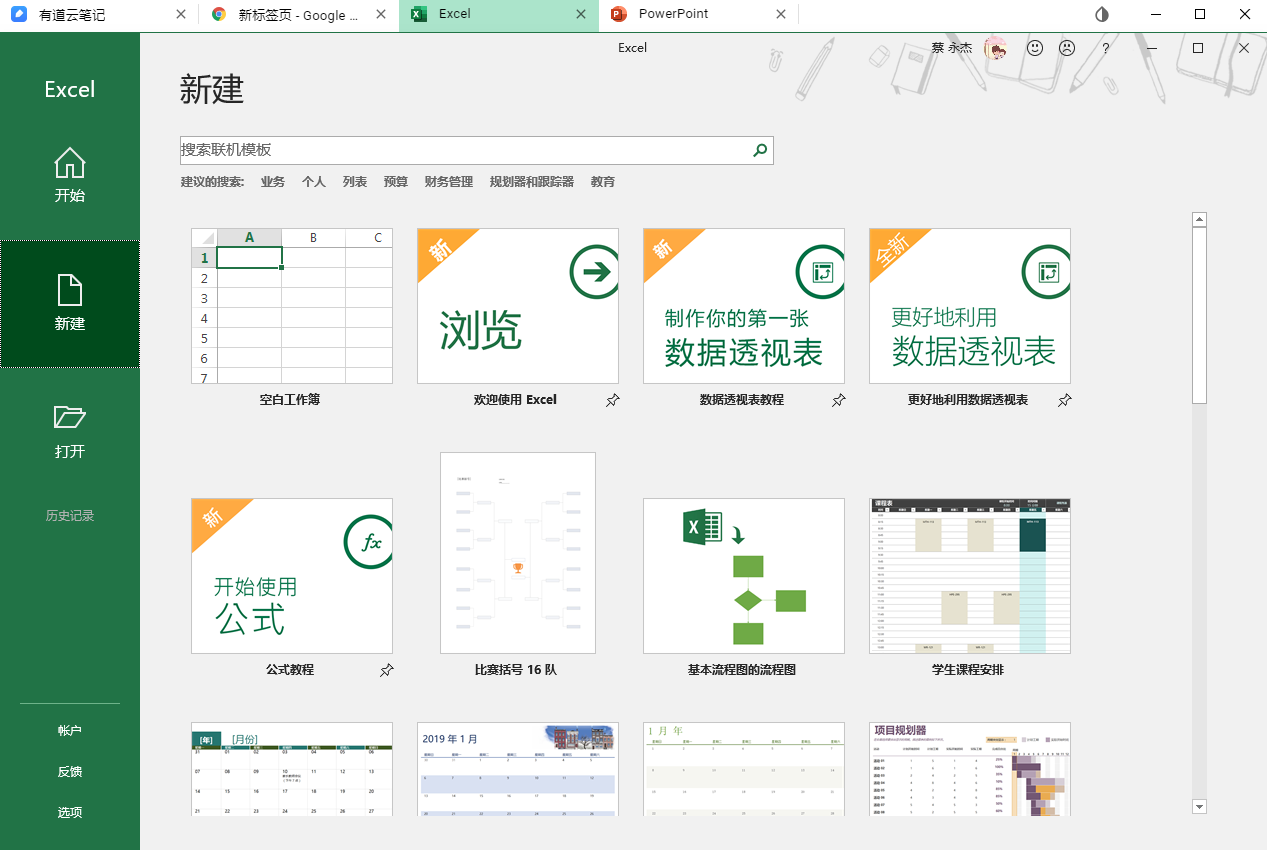
Task: Open 选项 in the sidebar
Action: click(70, 813)
